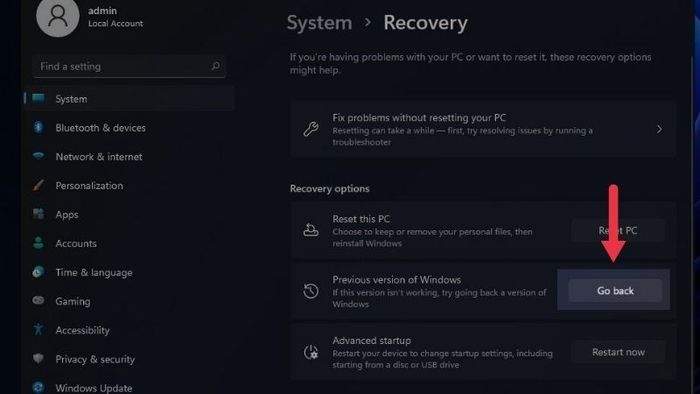This screenshot has width=700, height=394.
Task: Click the Network & internet wifi icon
Action: 38,156
